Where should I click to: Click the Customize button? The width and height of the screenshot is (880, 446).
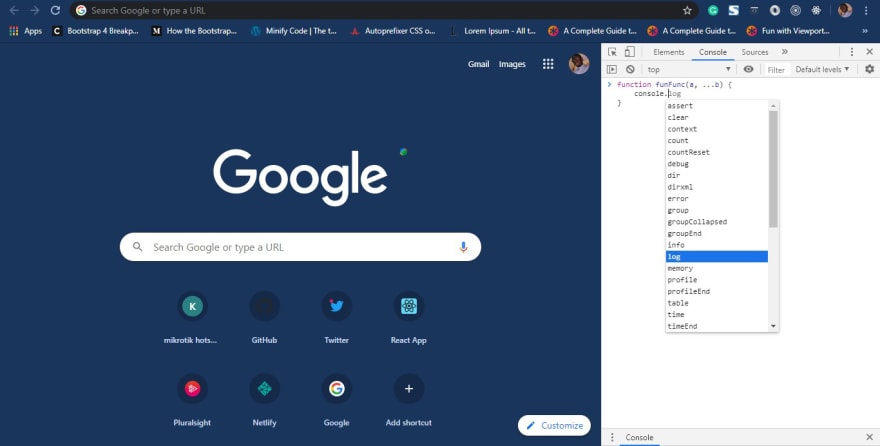554,425
